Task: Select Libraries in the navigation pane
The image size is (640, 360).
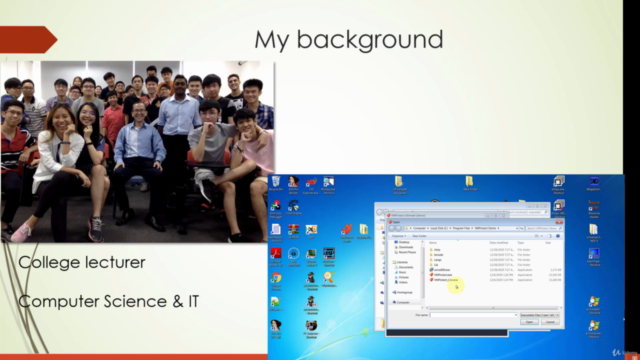Action: [x=400, y=262]
